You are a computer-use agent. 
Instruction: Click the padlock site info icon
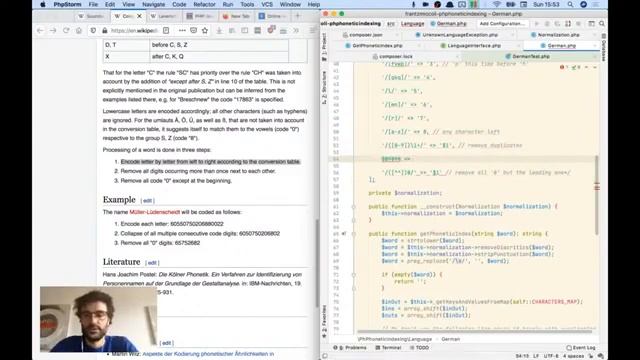pos(104,31)
